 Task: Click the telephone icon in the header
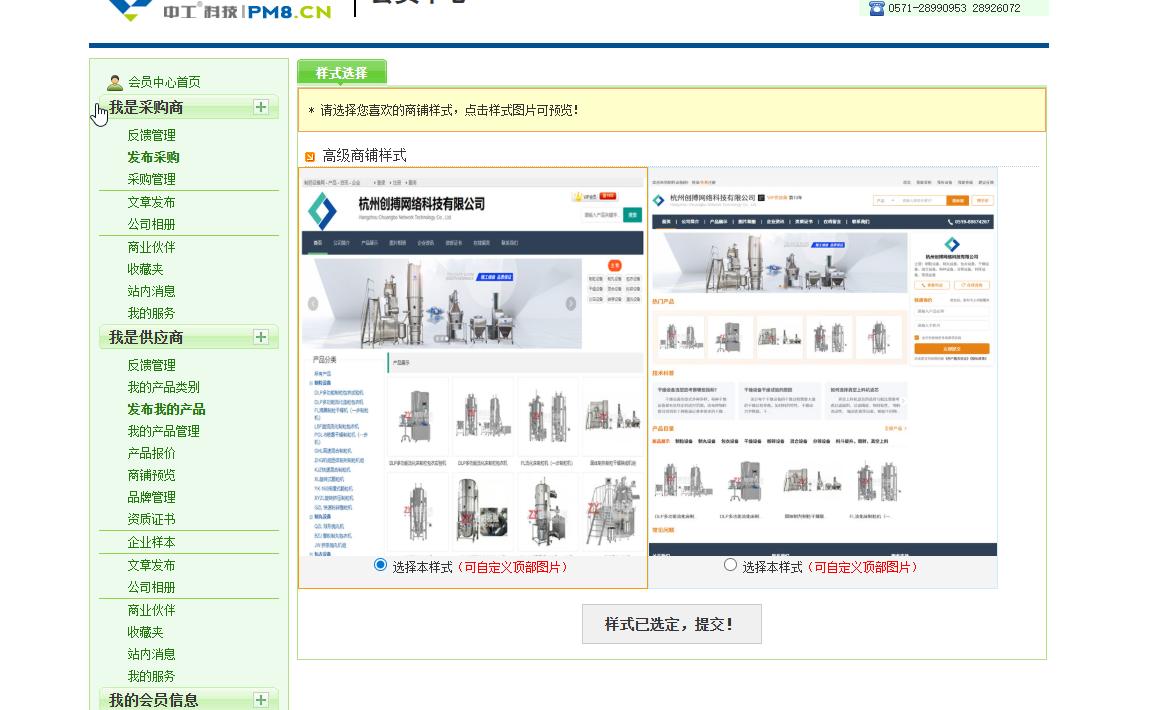pos(876,8)
